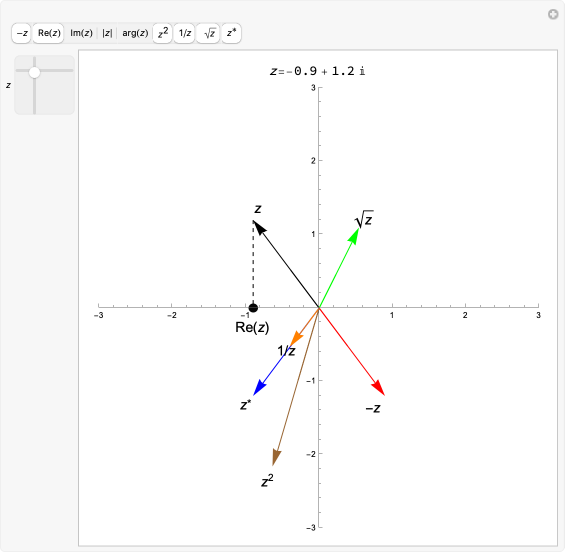Click the z 2D slider knob
Image resolution: width=565 pixels, height=553 pixels.
pos(34,73)
